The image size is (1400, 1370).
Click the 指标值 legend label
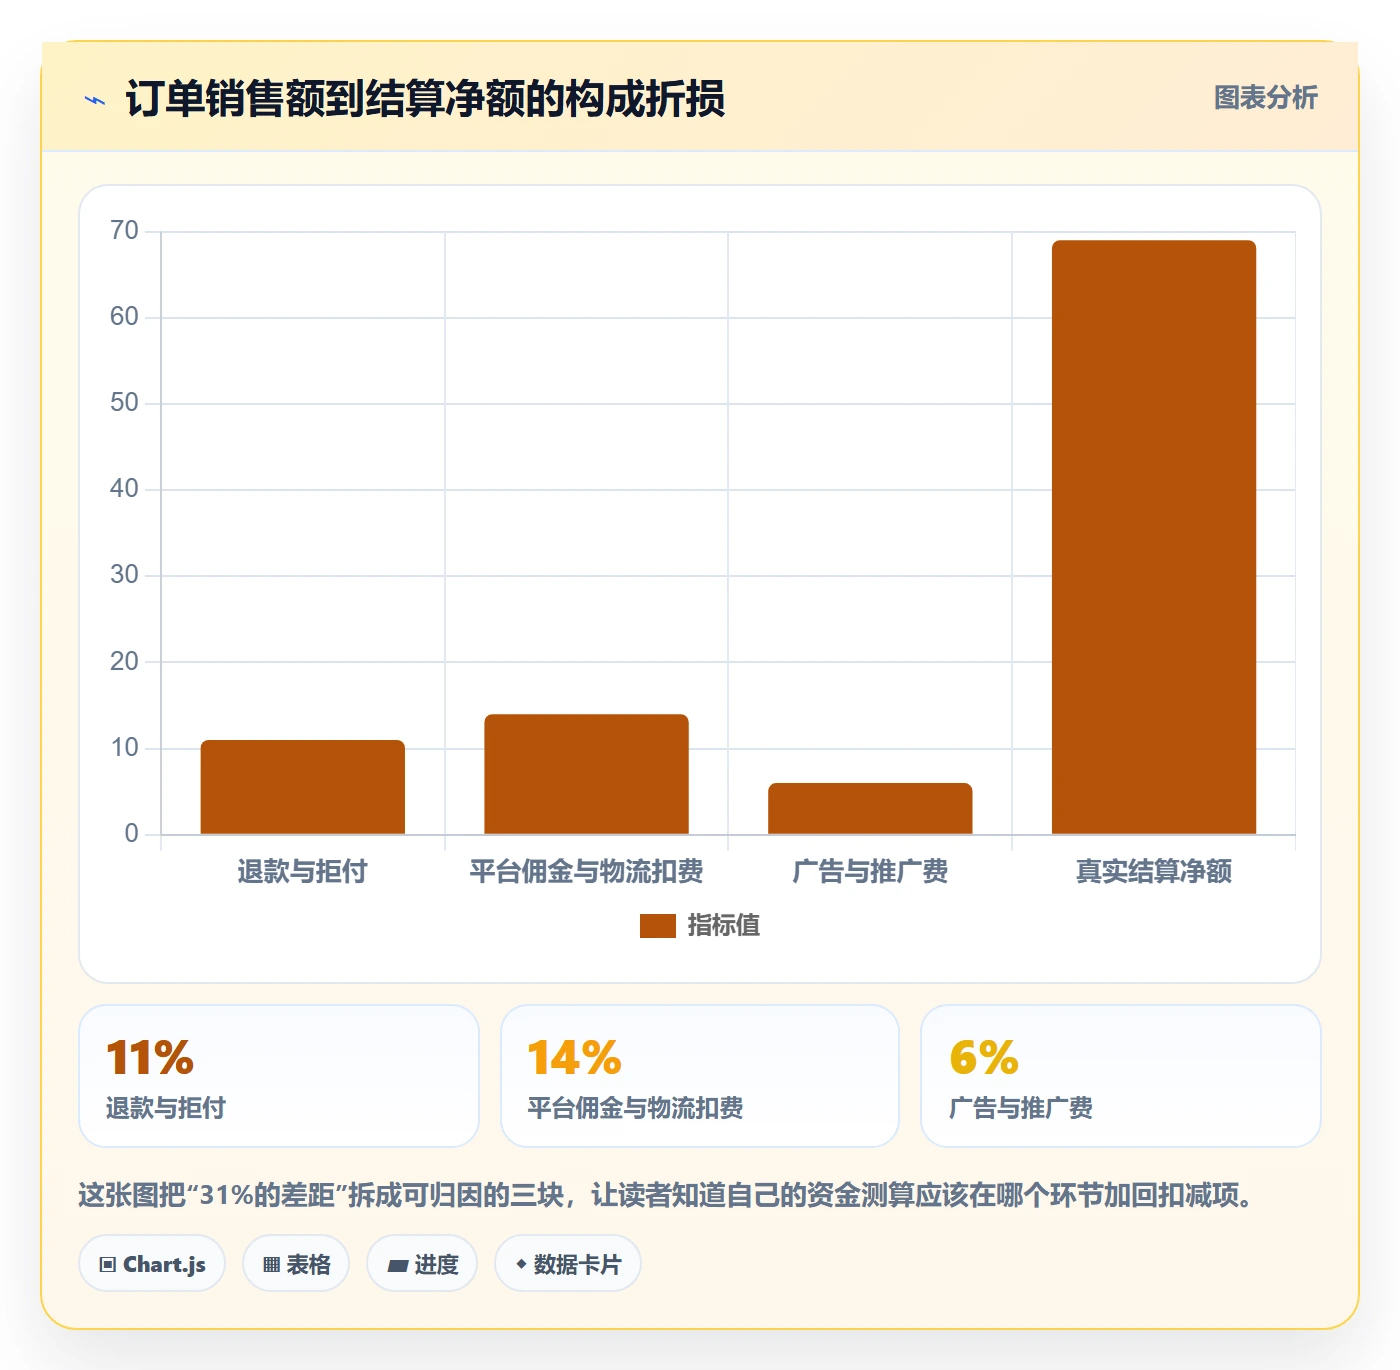coord(724,926)
